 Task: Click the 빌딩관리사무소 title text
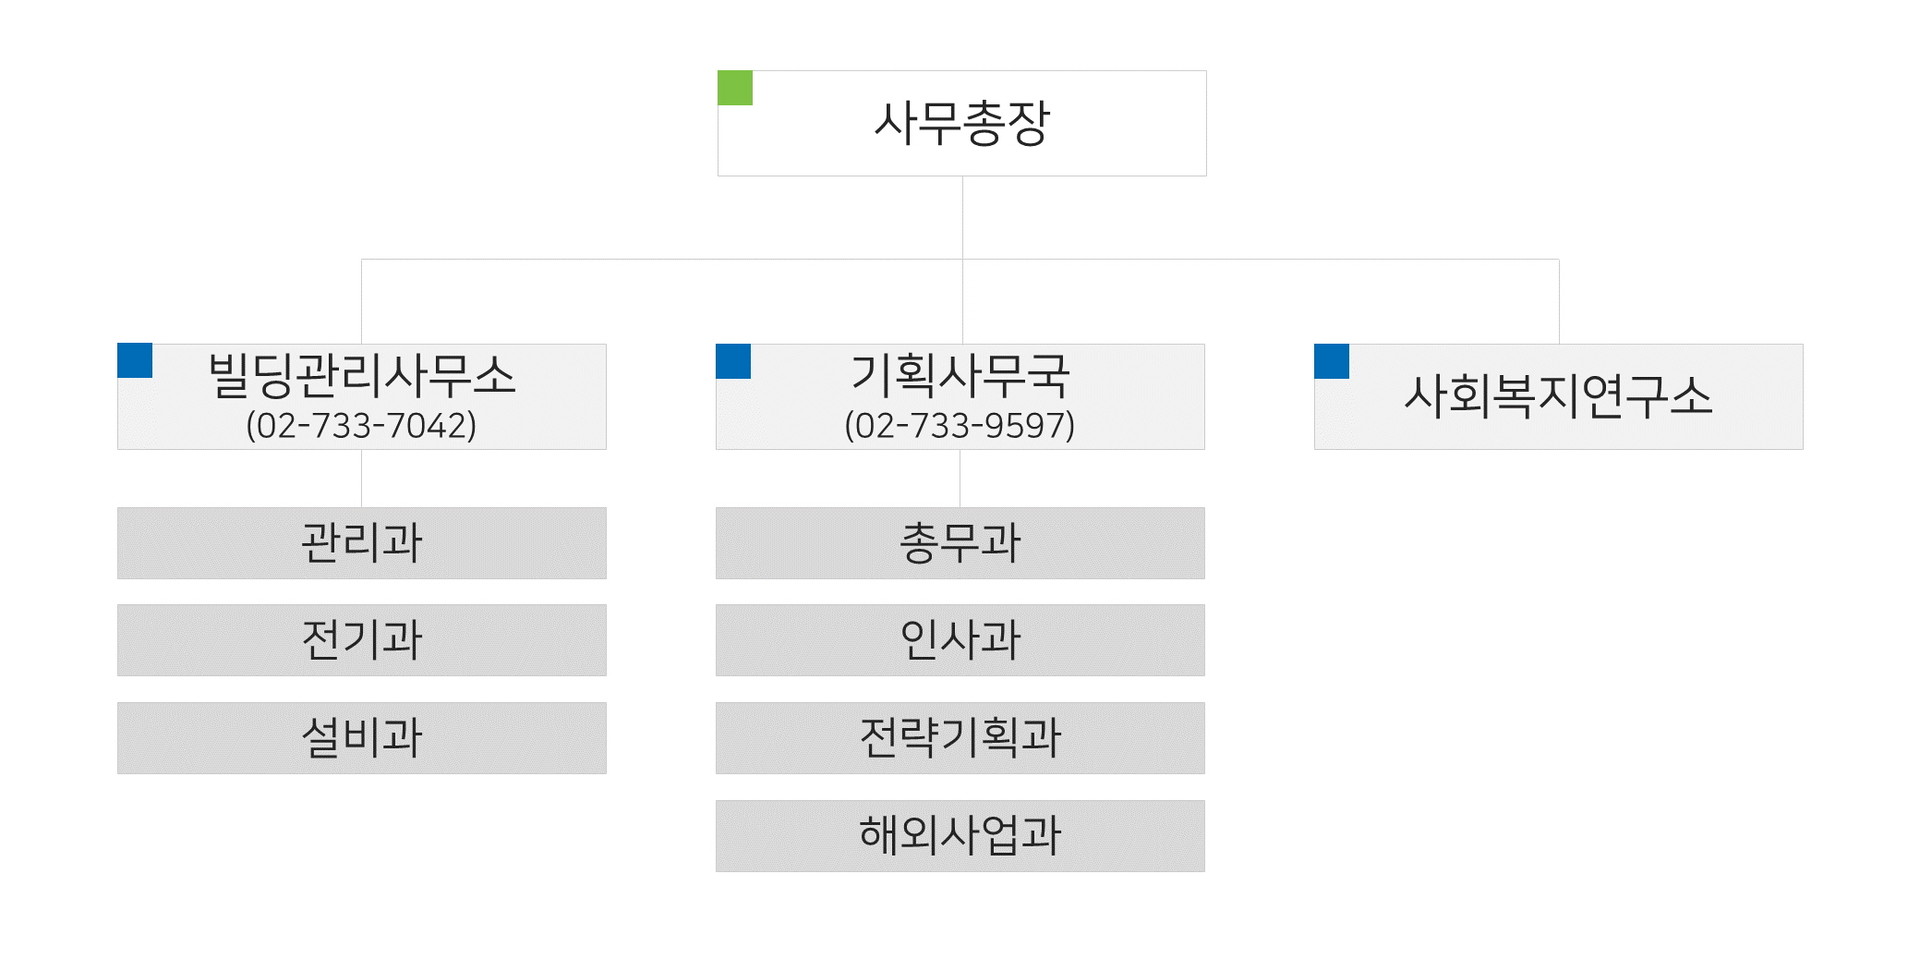pyautogui.click(x=362, y=376)
